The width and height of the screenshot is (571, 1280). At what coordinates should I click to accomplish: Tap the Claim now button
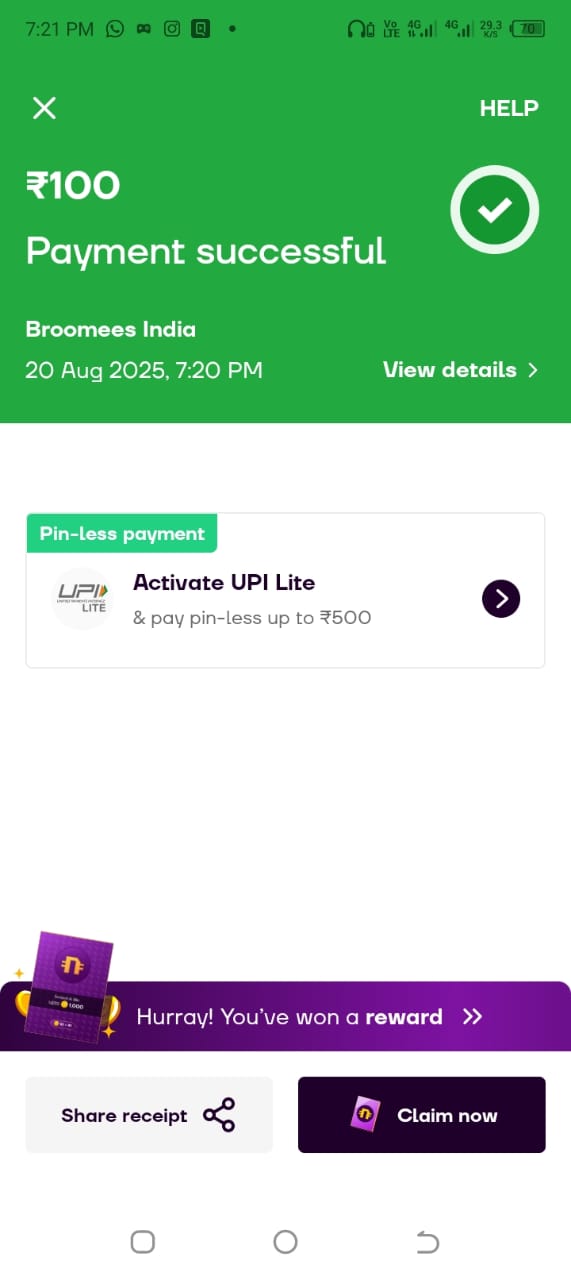click(x=422, y=1115)
